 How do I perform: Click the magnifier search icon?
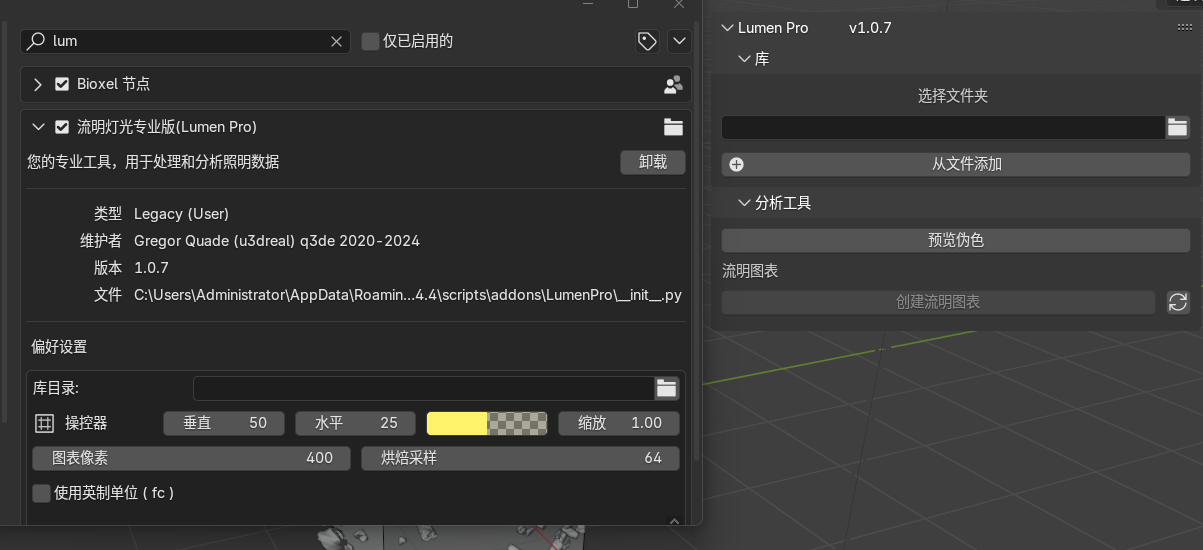[x=36, y=41]
